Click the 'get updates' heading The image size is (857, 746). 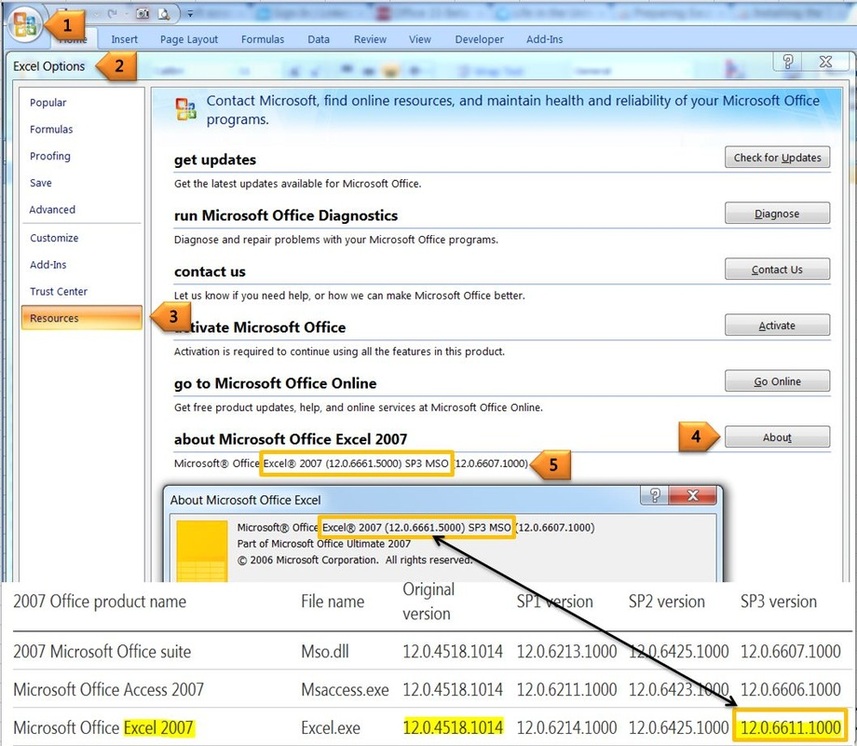click(215, 160)
